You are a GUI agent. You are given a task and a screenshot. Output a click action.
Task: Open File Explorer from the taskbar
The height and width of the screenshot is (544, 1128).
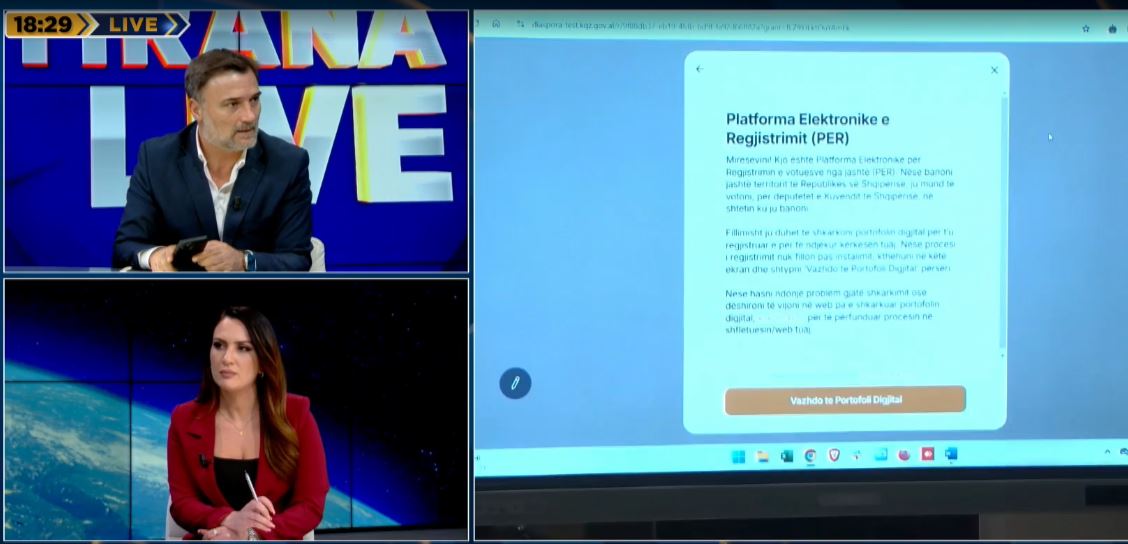pos(763,456)
